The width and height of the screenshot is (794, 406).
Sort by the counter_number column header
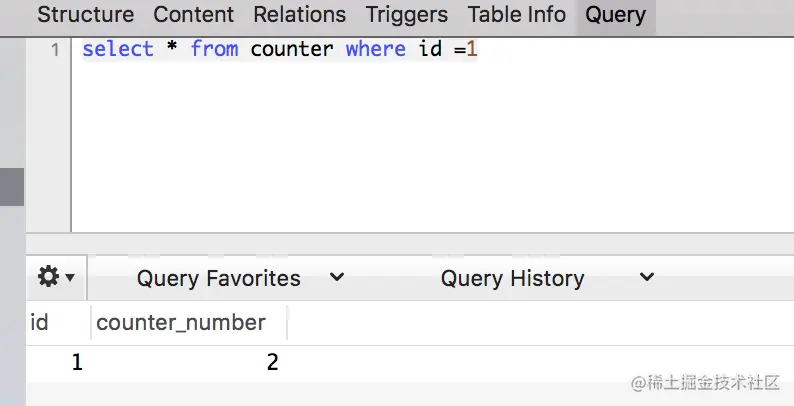[181, 322]
